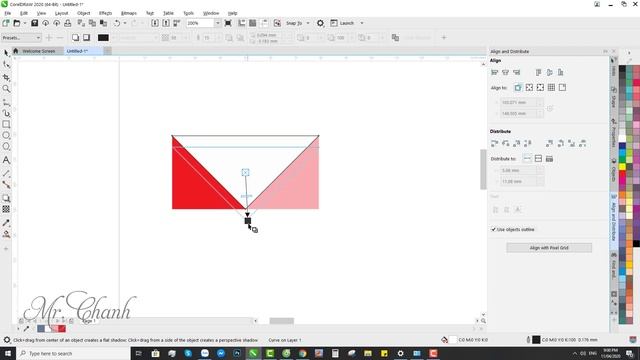Click the Align with Pixel Grid button
The width and height of the screenshot is (640, 360).
pyautogui.click(x=549, y=248)
